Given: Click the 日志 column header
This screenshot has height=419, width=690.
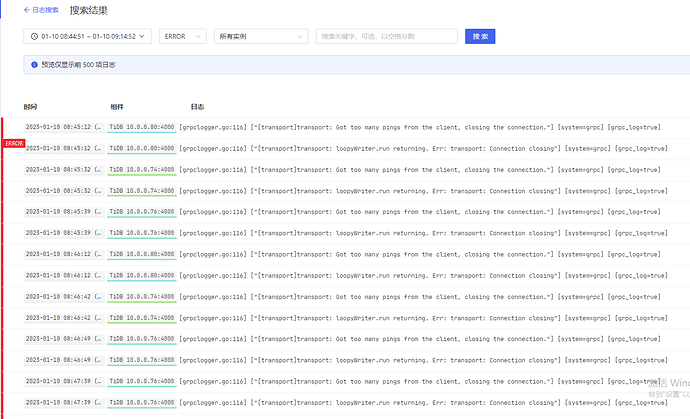Looking at the screenshot, I should click(x=198, y=107).
